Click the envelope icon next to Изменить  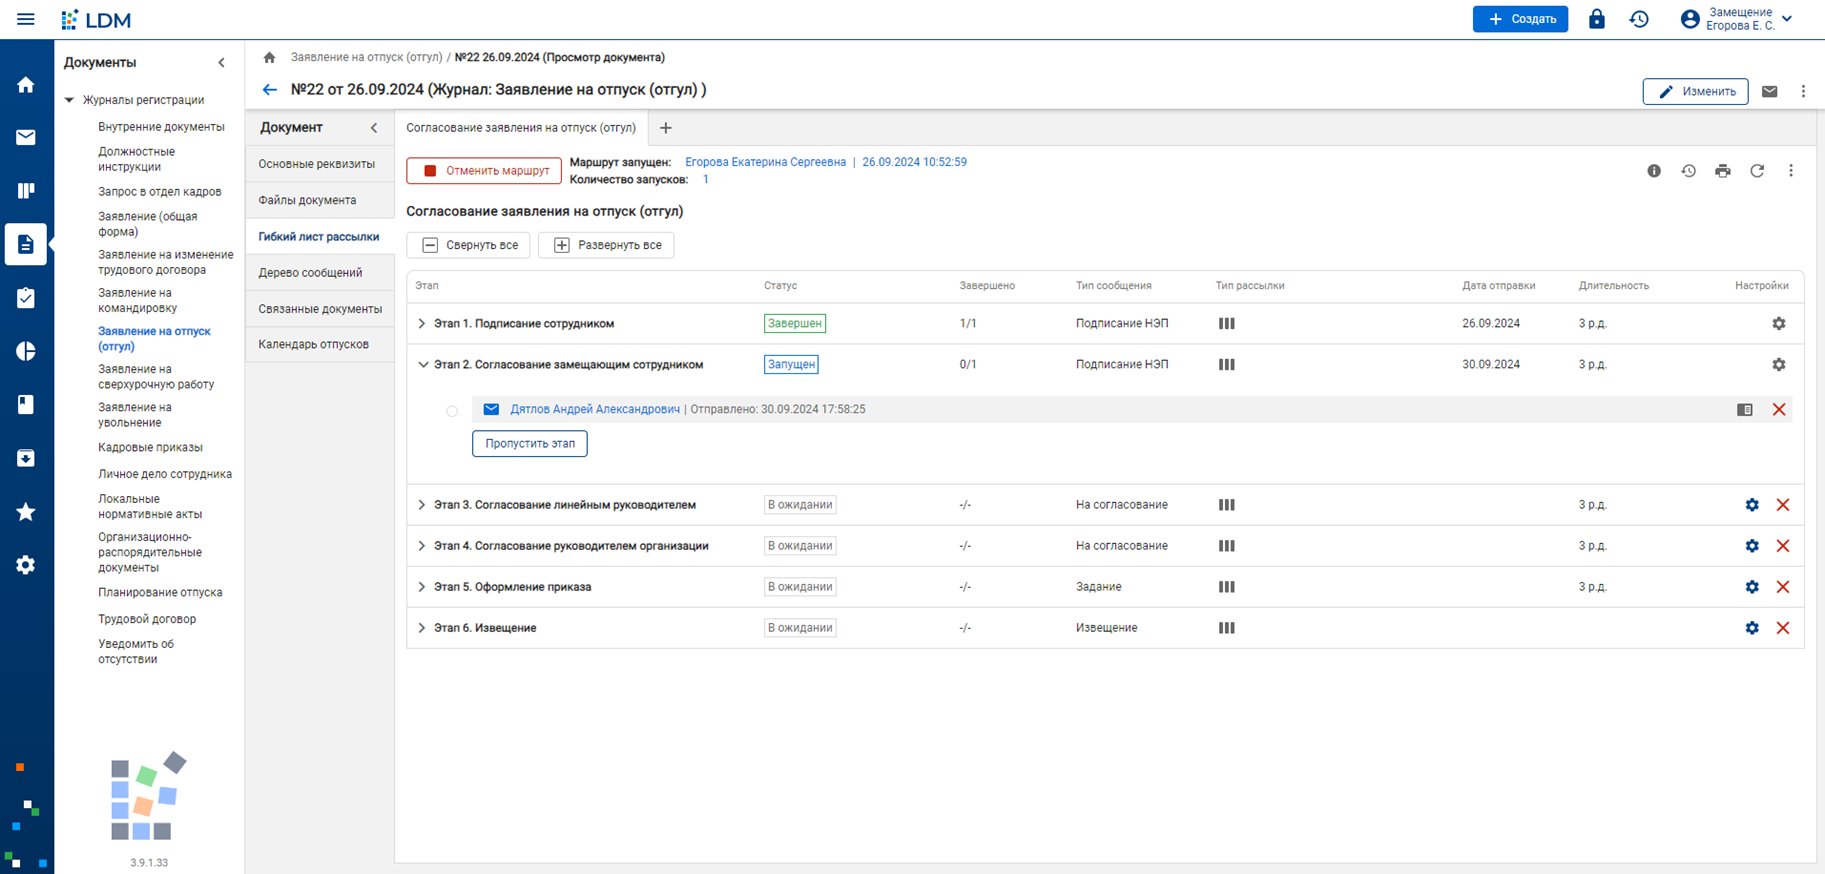pyautogui.click(x=1770, y=91)
